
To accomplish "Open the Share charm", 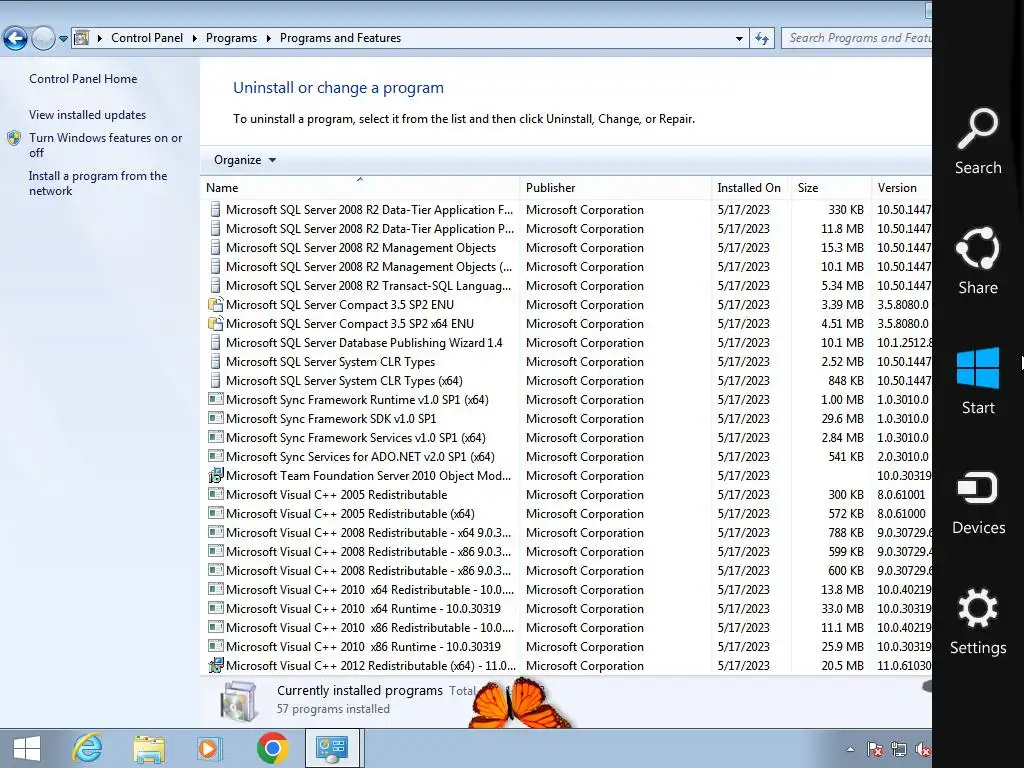I will point(978,261).
